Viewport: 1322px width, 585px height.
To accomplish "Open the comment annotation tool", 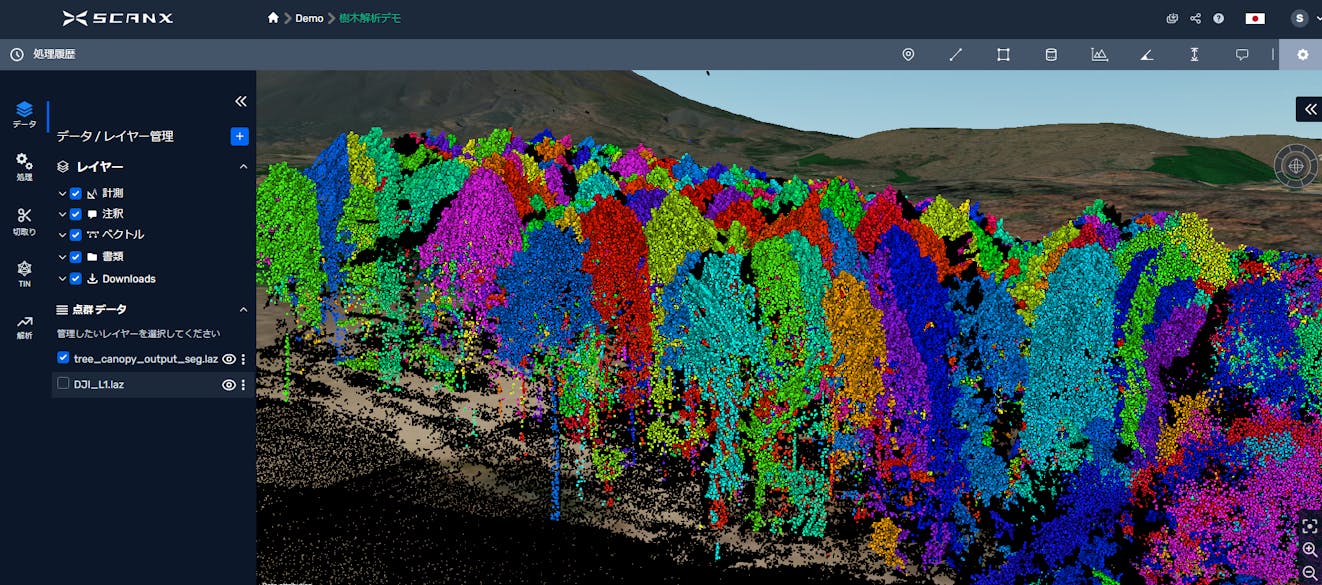I will pos(1241,54).
